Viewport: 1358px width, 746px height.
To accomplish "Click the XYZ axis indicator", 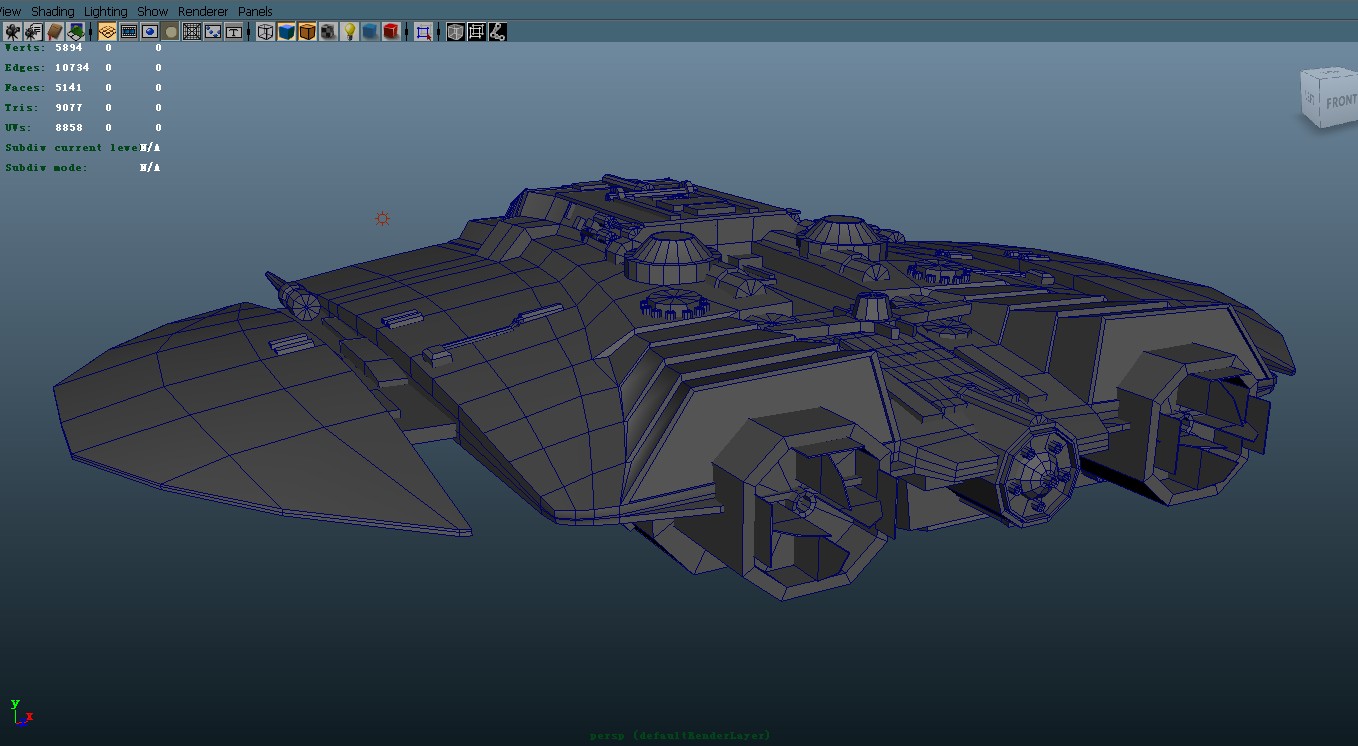I will click(x=20, y=712).
